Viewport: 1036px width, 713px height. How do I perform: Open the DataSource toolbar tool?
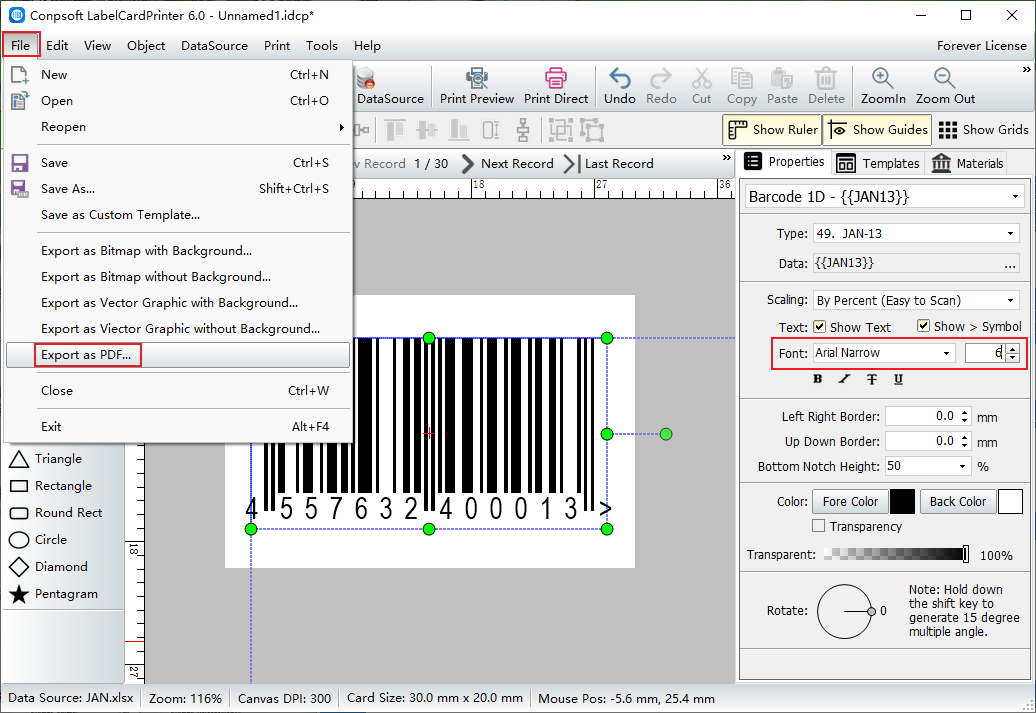click(390, 87)
